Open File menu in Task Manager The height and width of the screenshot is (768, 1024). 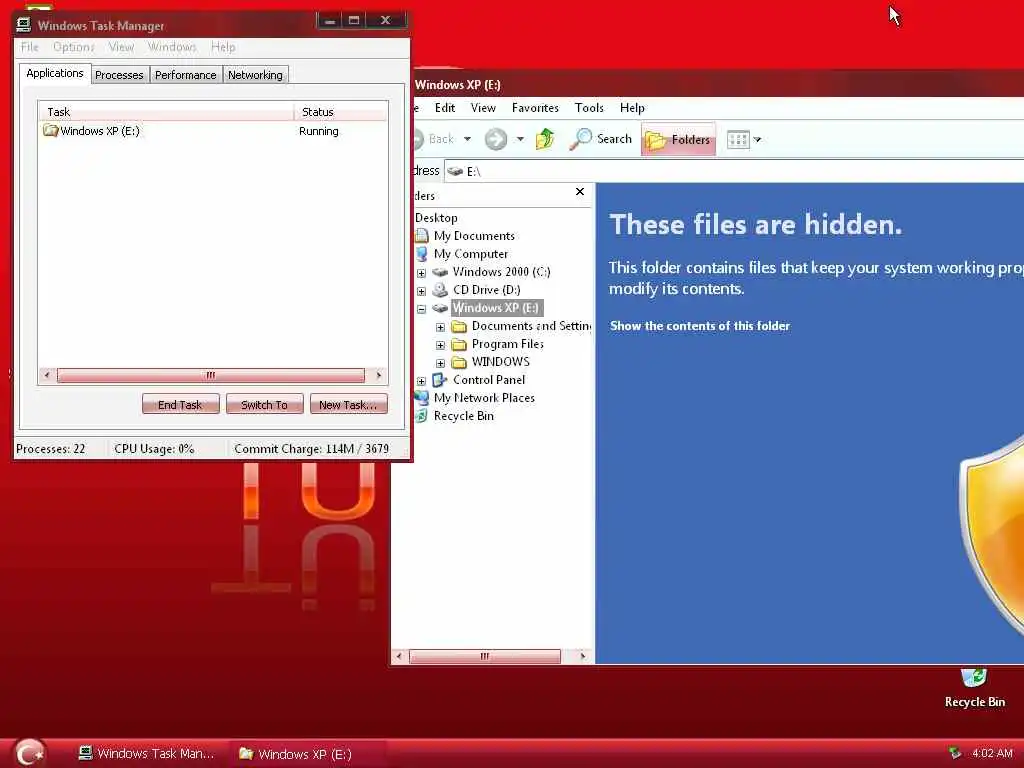(x=29, y=47)
